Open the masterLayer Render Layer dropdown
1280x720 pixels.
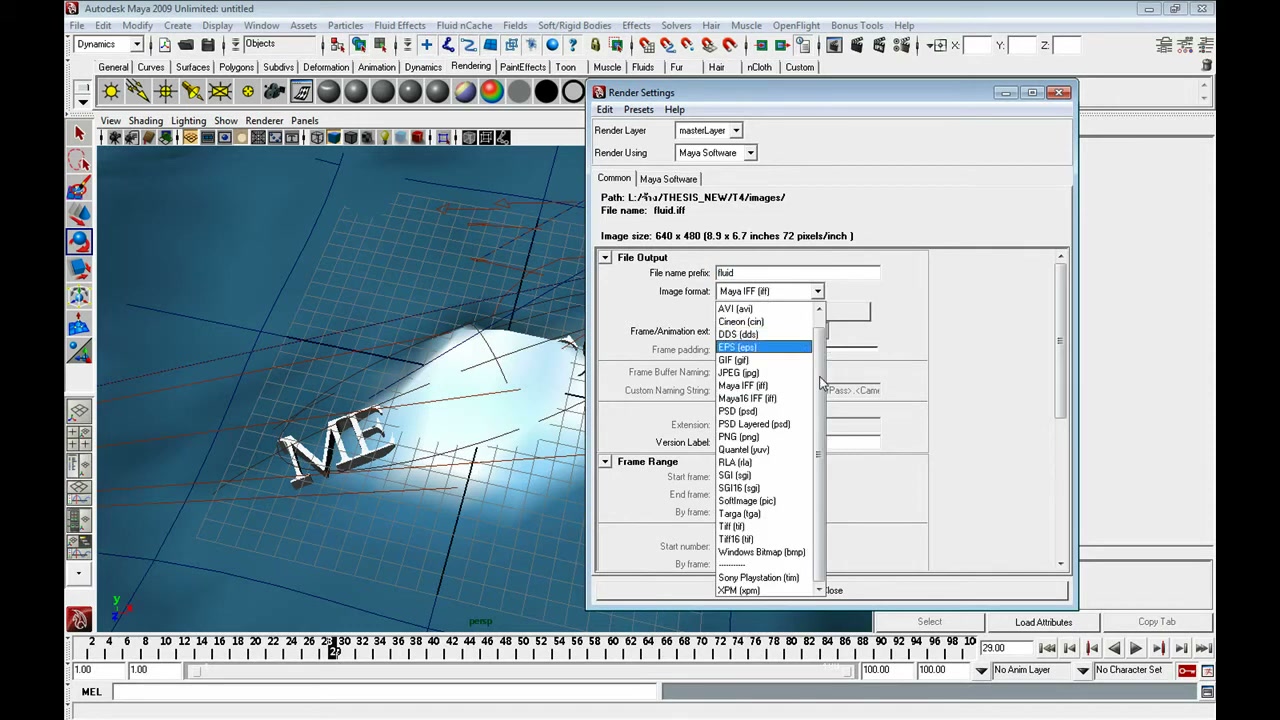[x=708, y=131]
